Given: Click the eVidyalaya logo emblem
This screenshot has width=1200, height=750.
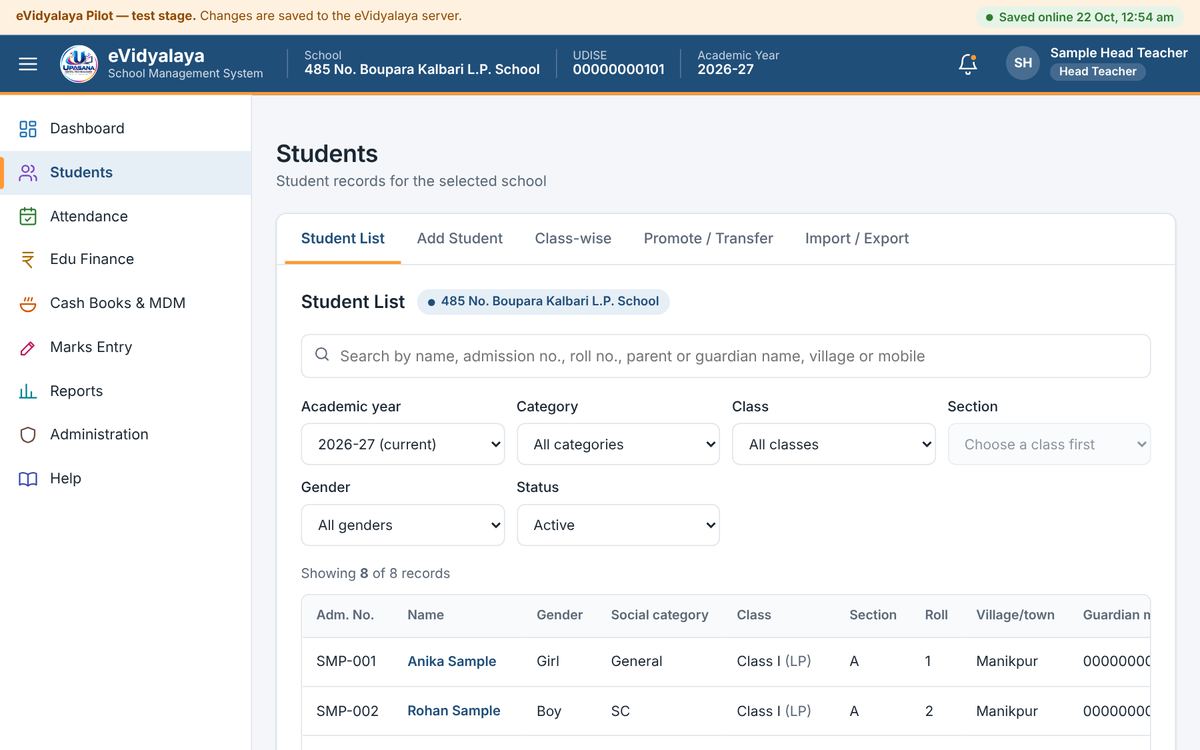Looking at the screenshot, I should tap(79, 64).
